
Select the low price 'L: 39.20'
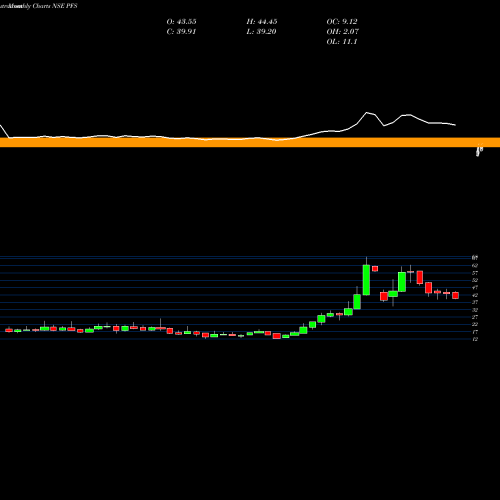coord(262,32)
